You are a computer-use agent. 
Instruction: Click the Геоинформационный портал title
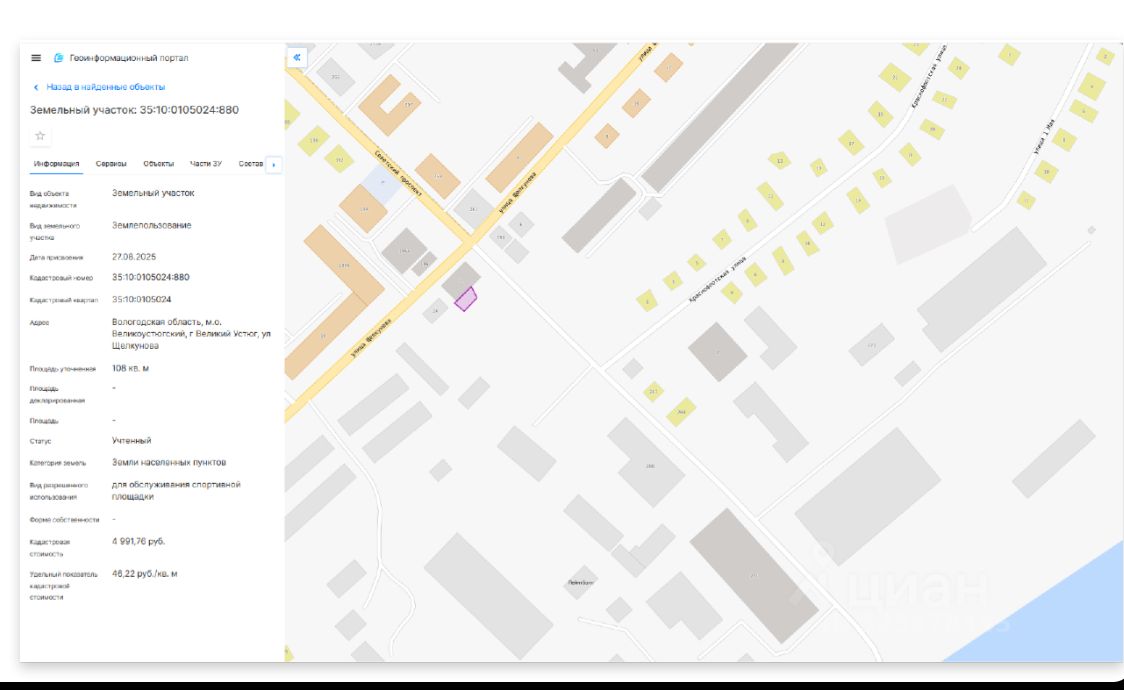[x=129, y=58]
